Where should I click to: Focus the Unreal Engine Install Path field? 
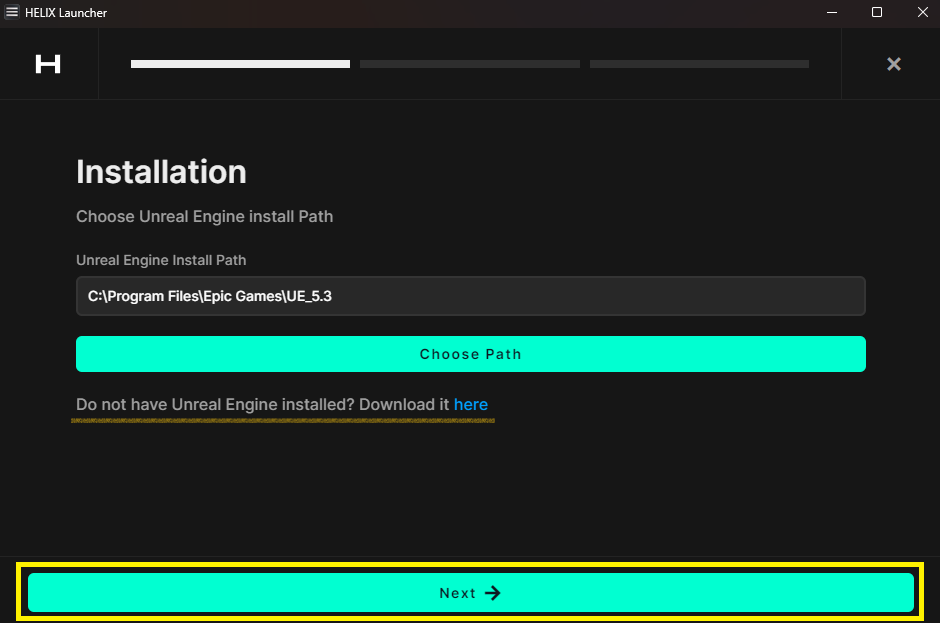click(x=470, y=296)
